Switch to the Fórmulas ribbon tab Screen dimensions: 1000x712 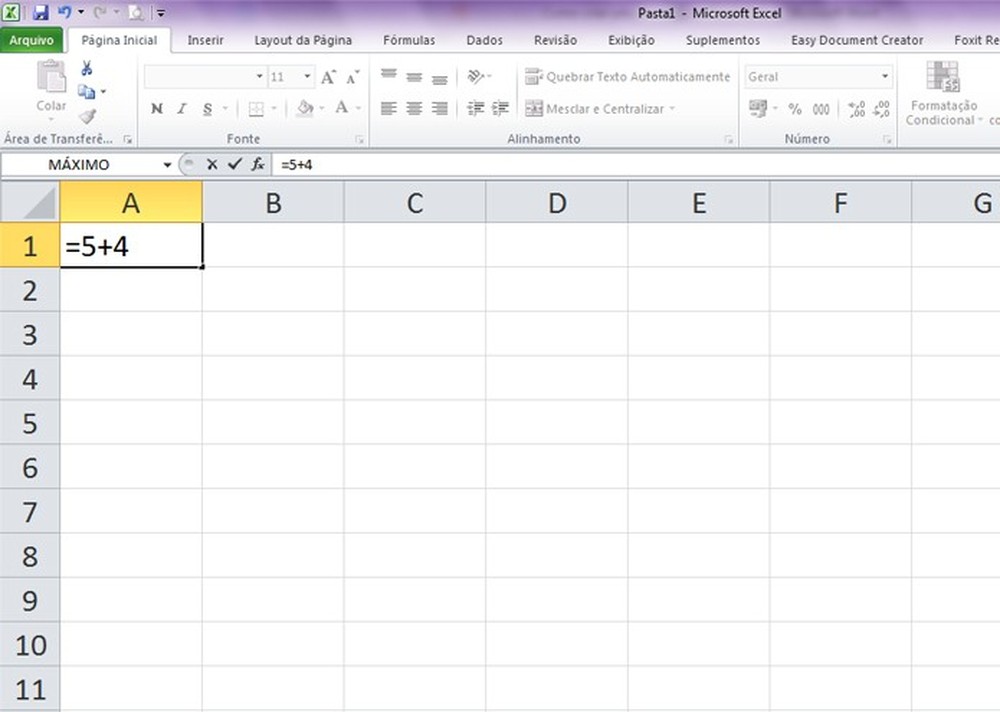coord(408,40)
